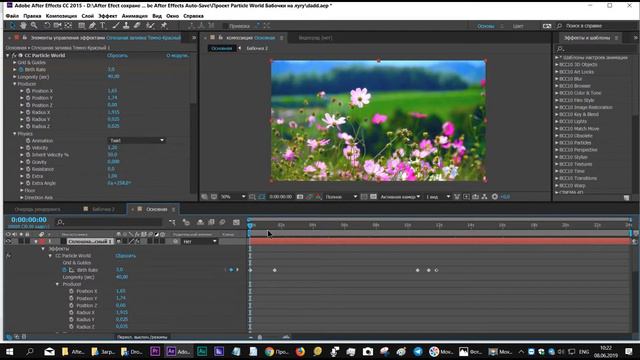This screenshot has width=640, height=360.
Task: Collapse CC Particle World effect twirl
Action: pyautogui.click(x=8, y=56)
